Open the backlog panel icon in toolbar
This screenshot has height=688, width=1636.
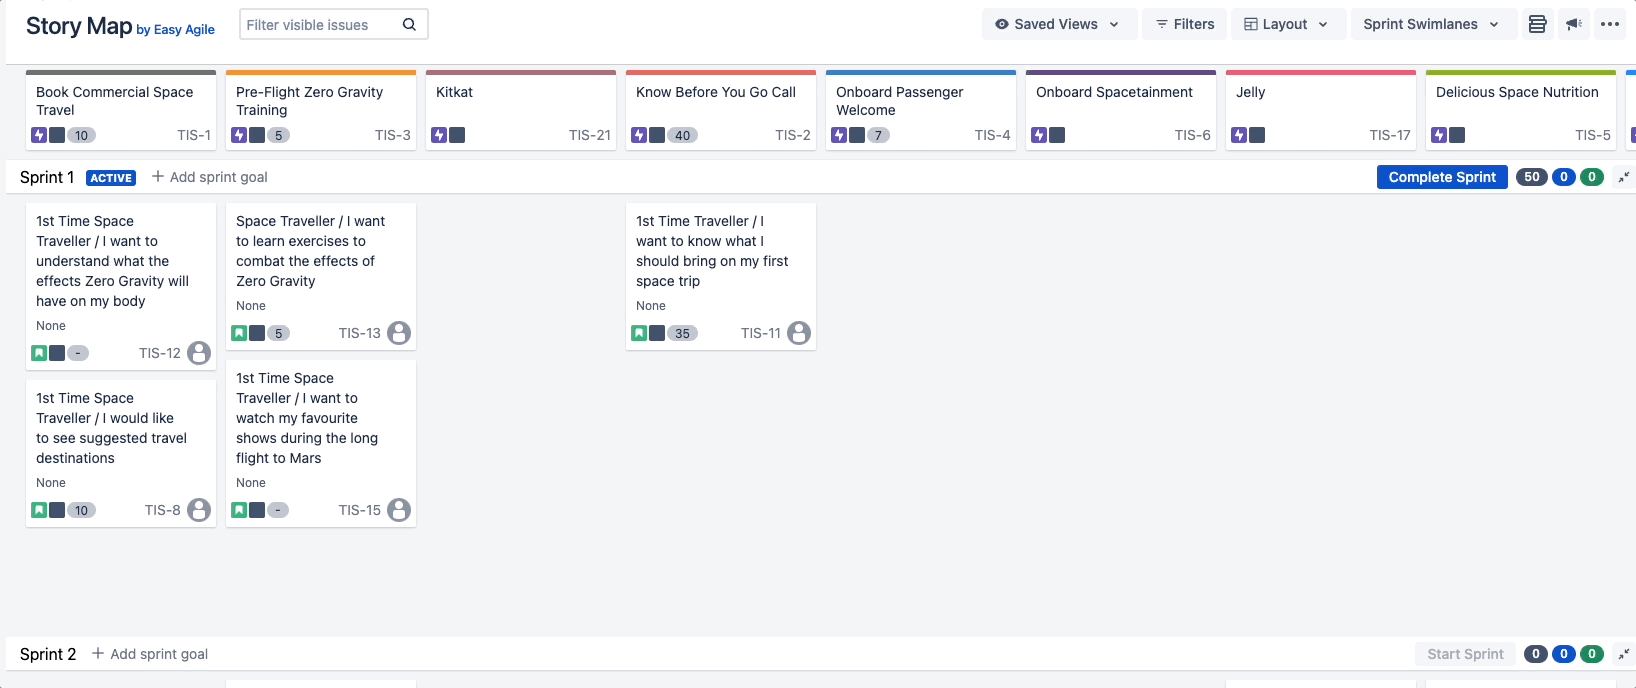pos(1537,24)
